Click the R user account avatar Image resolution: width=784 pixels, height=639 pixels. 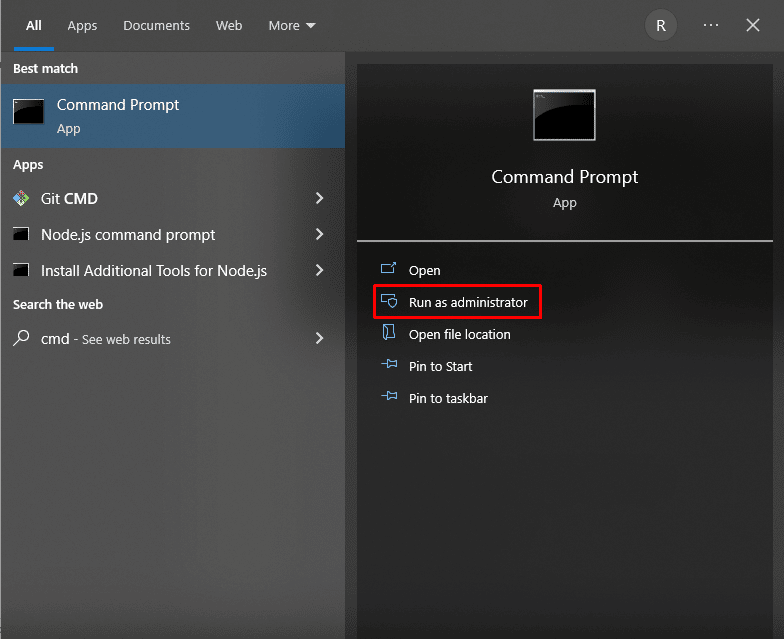660,26
